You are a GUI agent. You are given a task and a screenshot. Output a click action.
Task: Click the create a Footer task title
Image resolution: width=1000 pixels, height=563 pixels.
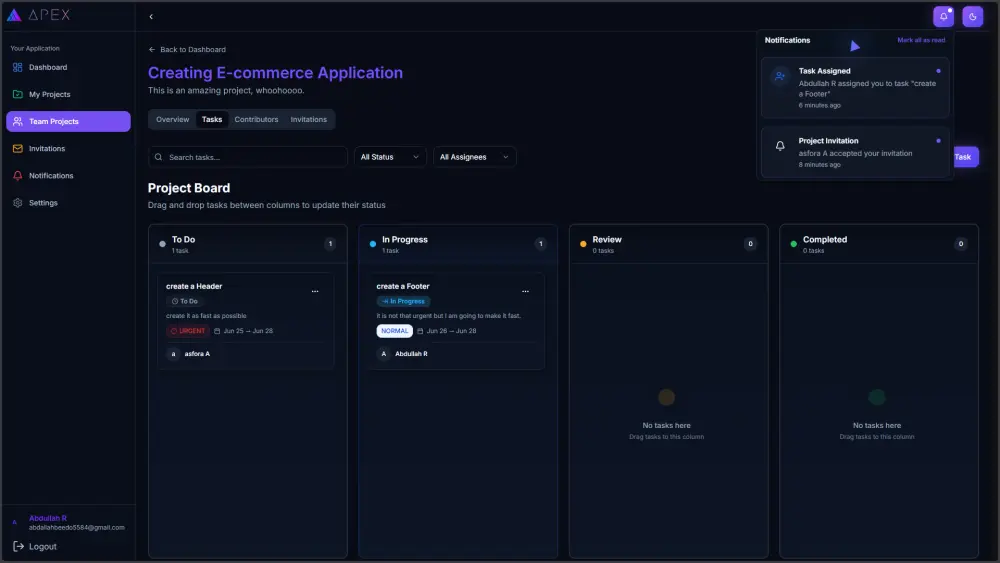click(403, 286)
